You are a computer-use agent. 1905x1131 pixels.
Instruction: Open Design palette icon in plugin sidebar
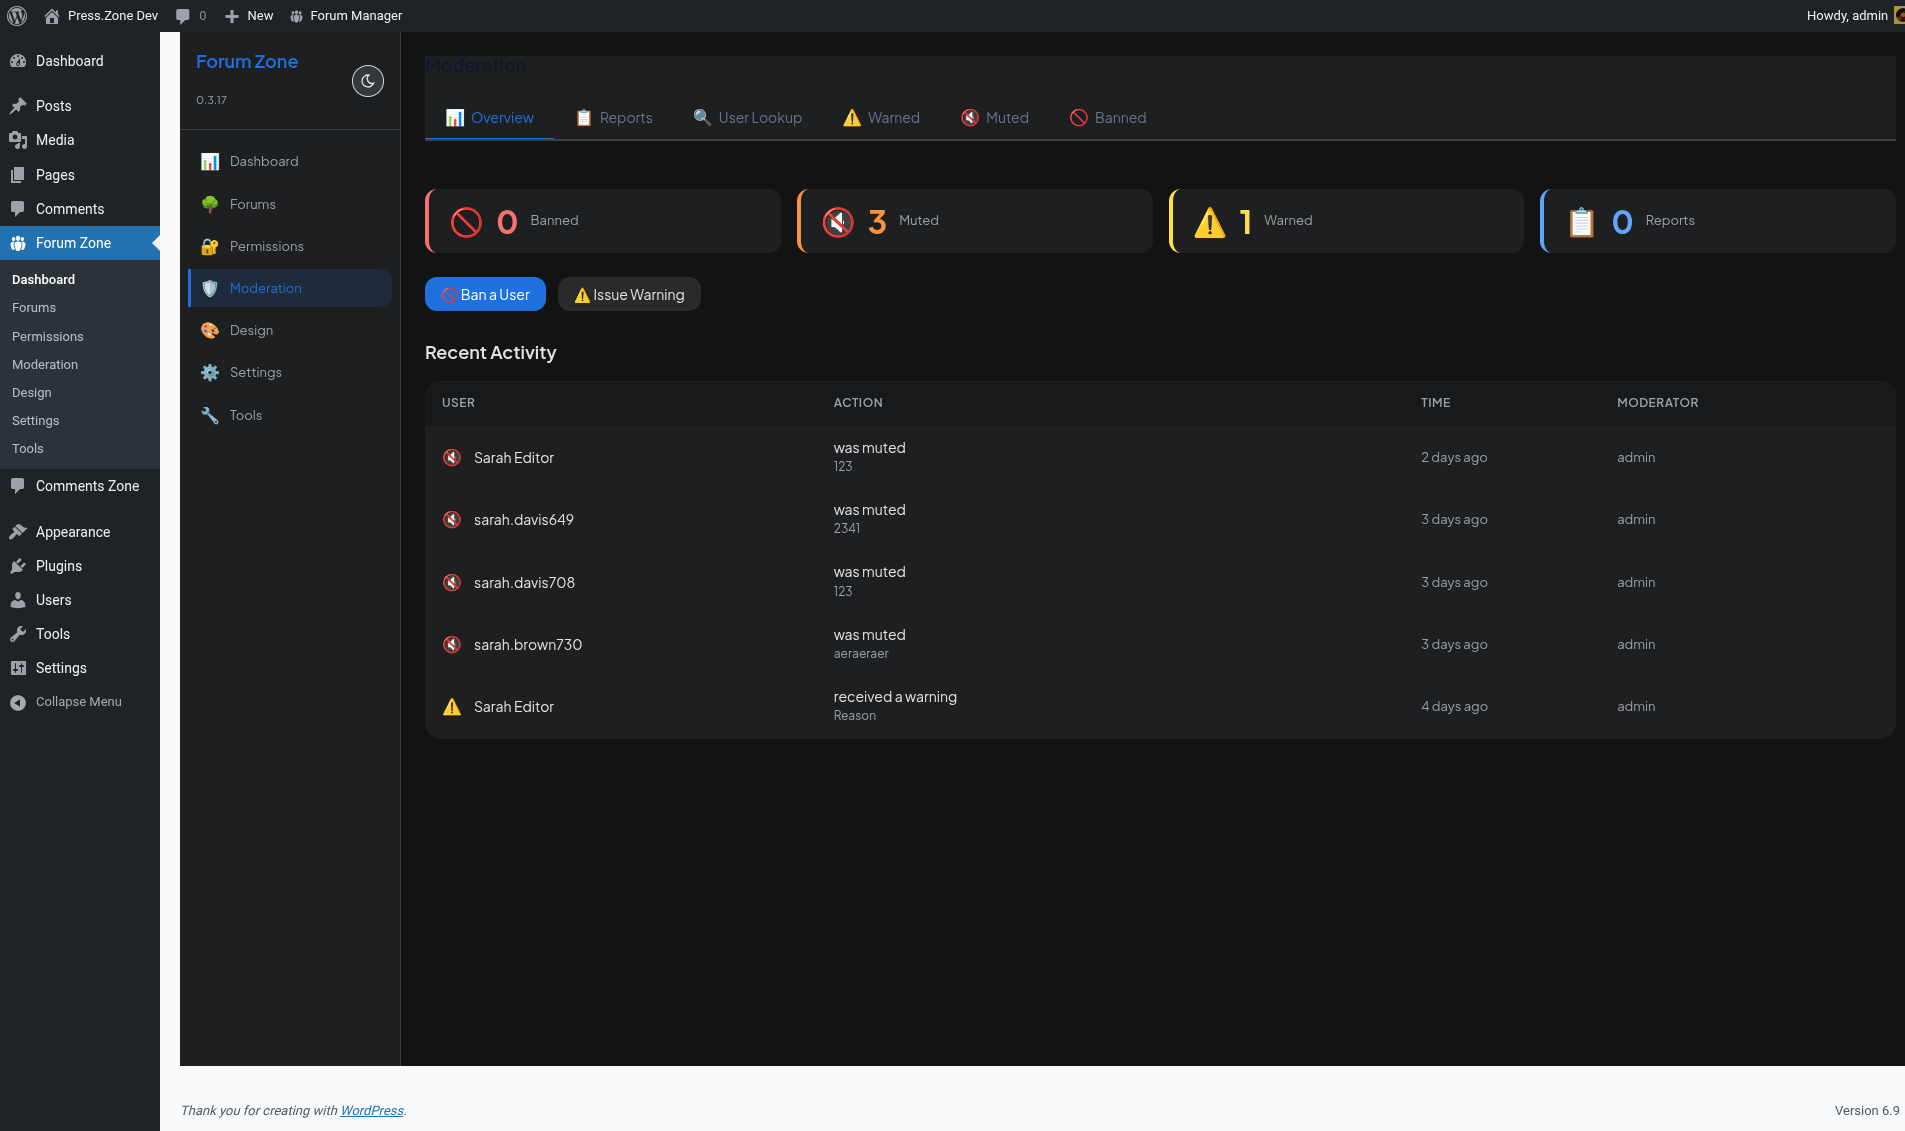click(x=210, y=331)
